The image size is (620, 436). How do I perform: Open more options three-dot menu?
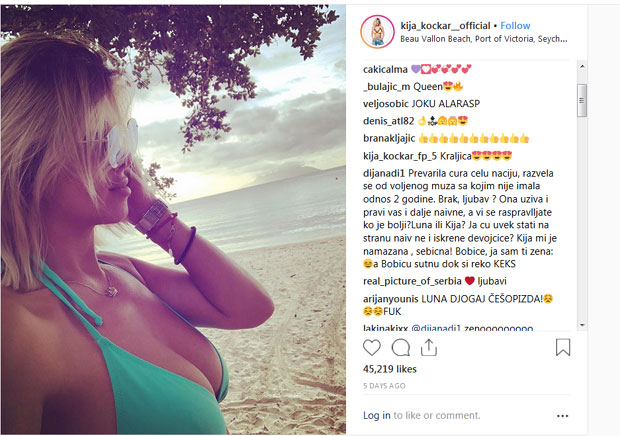click(x=562, y=416)
